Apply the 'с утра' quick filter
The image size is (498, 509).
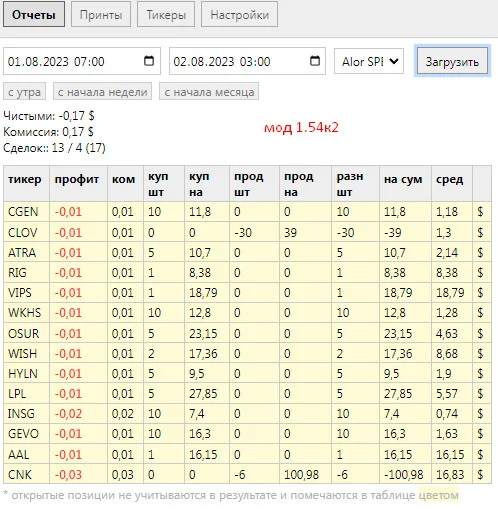tap(24, 92)
